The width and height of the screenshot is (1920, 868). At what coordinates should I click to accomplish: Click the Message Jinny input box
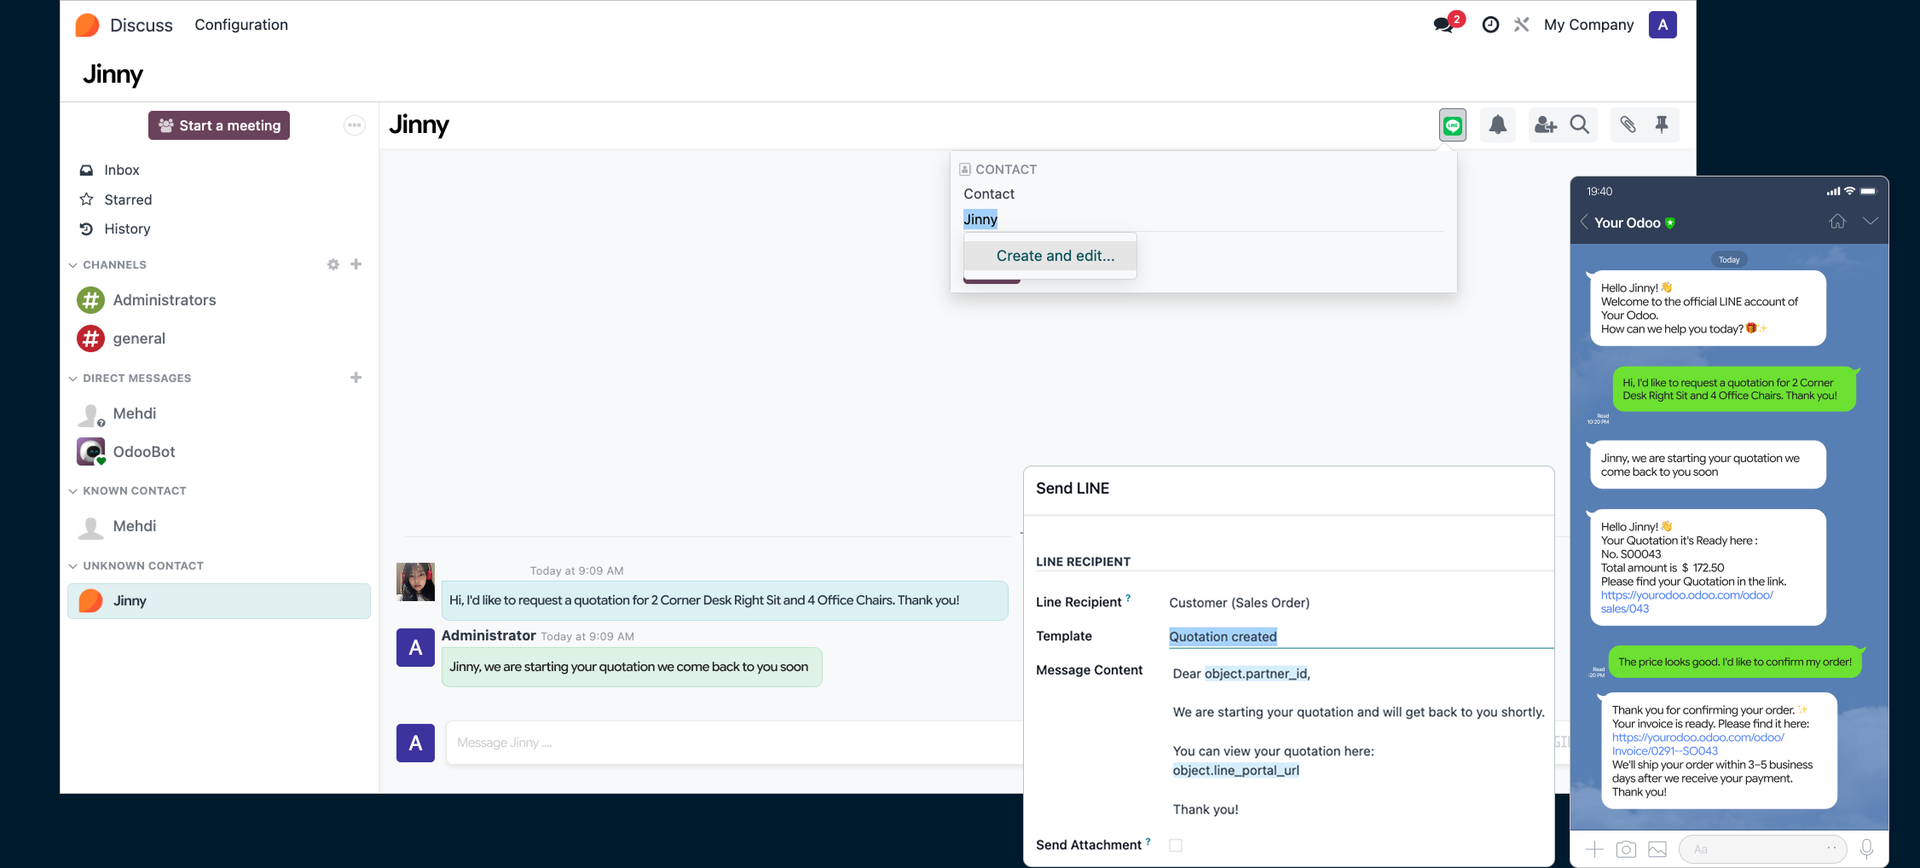[735, 743]
